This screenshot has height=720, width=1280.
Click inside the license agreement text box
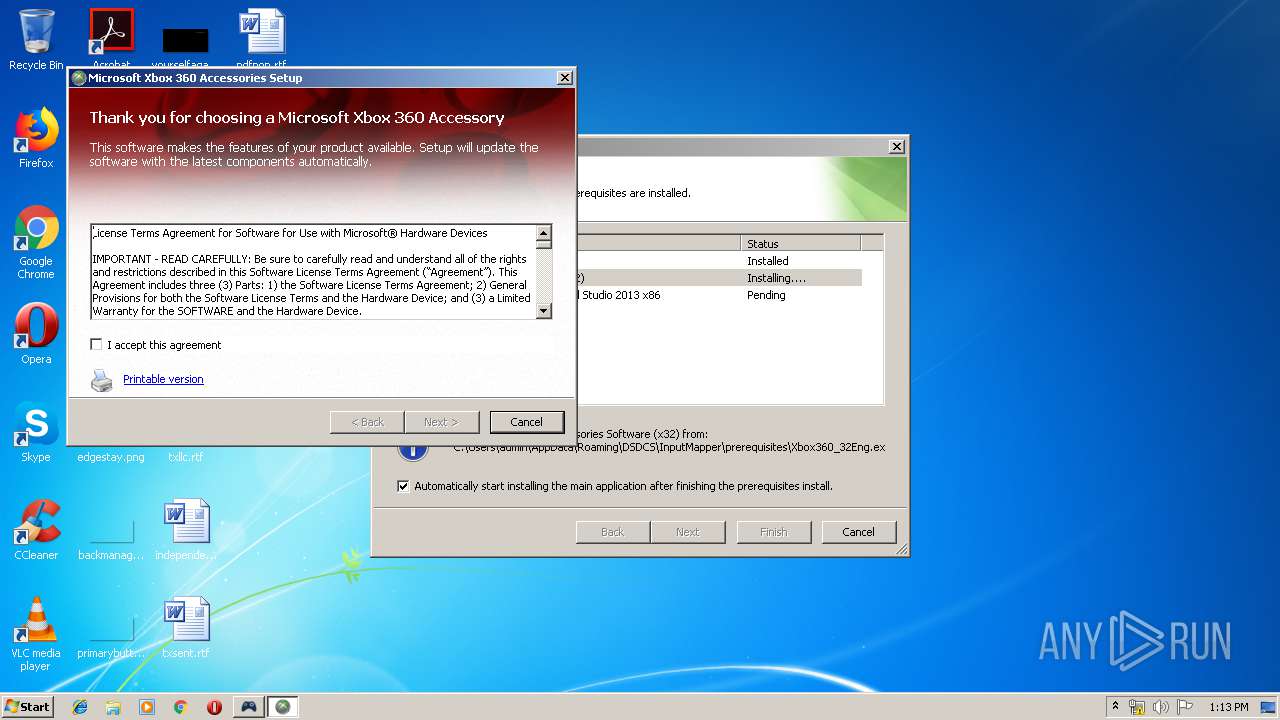(x=313, y=271)
